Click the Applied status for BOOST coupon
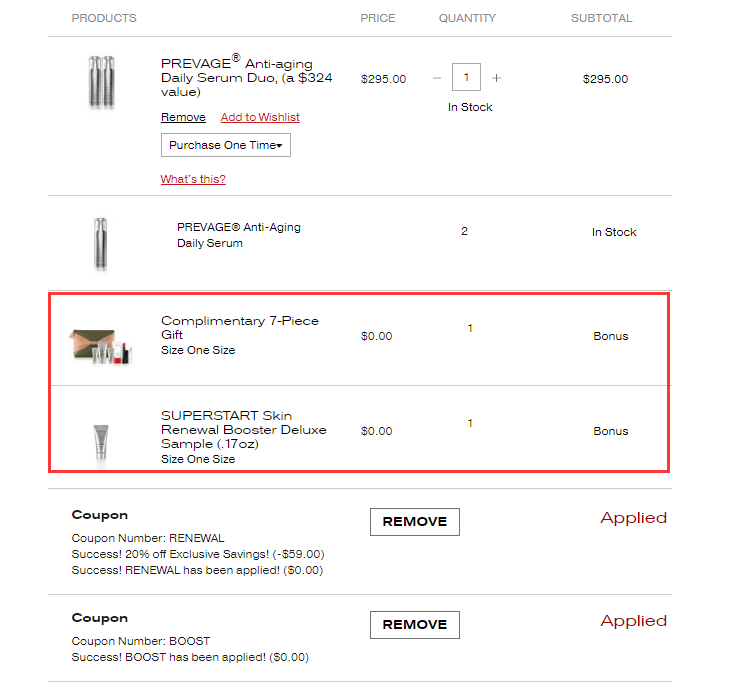 point(633,621)
